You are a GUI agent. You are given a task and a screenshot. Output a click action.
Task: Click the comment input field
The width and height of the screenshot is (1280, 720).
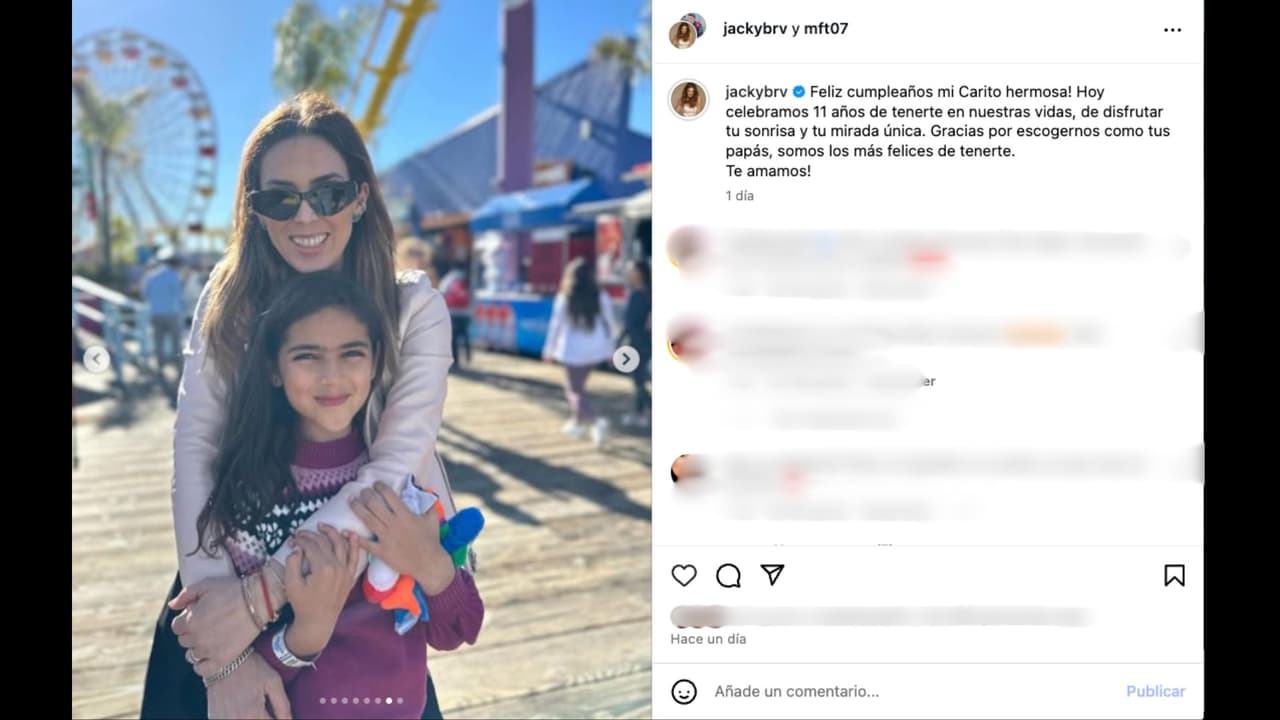pyautogui.click(x=910, y=691)
